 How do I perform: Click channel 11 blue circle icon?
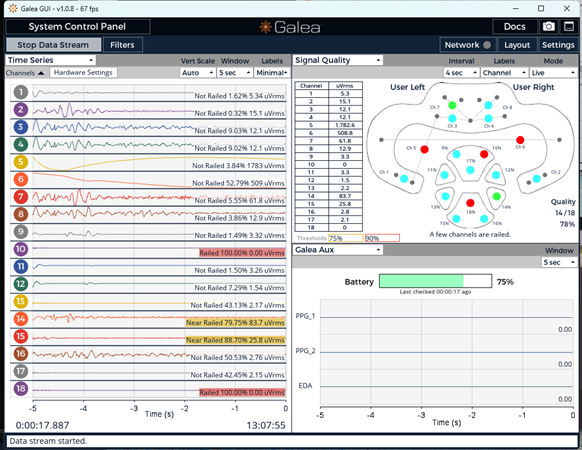coord(21,267)
